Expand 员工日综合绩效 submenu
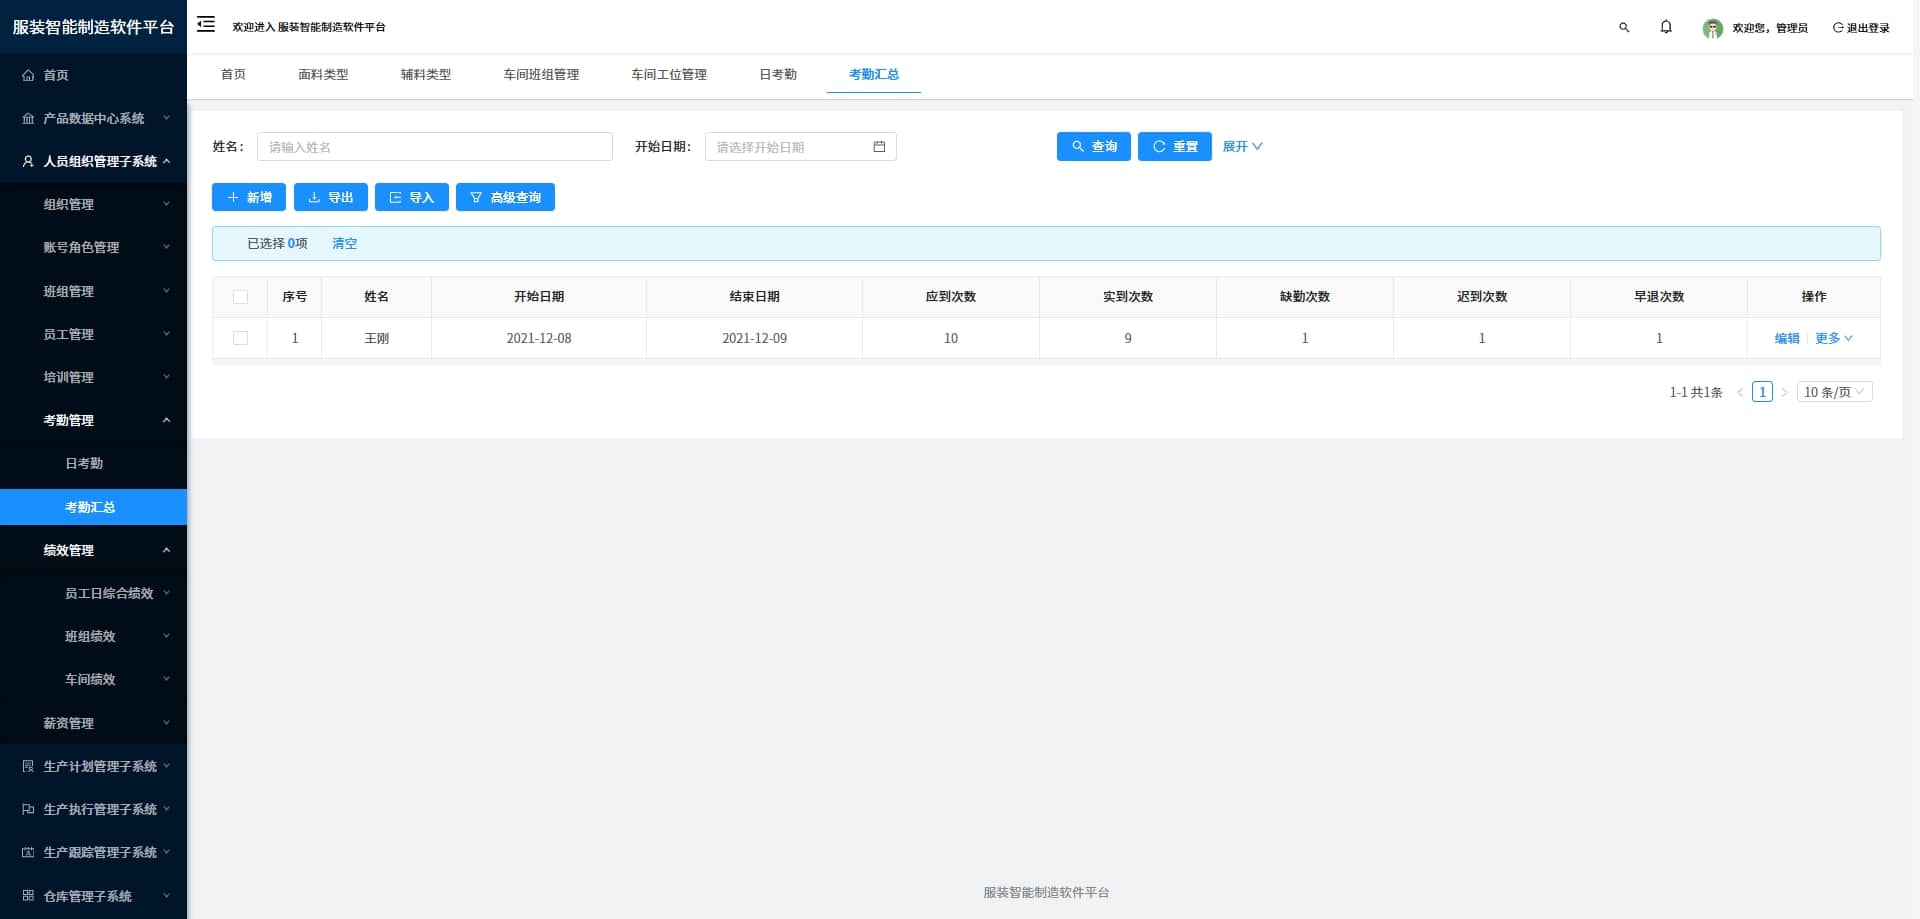1920x919 pixels. point(93,593)
